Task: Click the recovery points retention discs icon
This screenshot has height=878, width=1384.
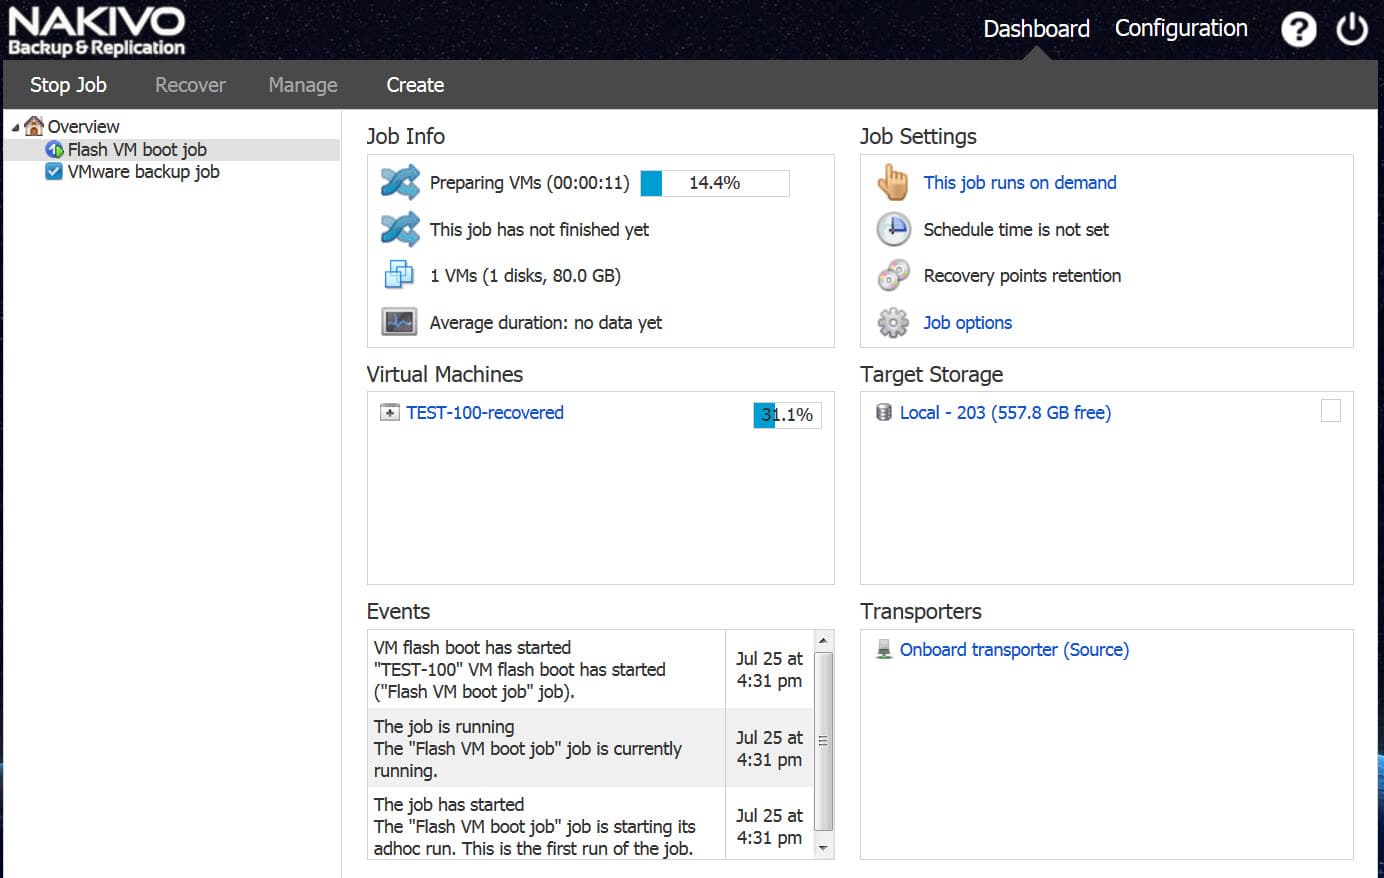Action: 893,275
